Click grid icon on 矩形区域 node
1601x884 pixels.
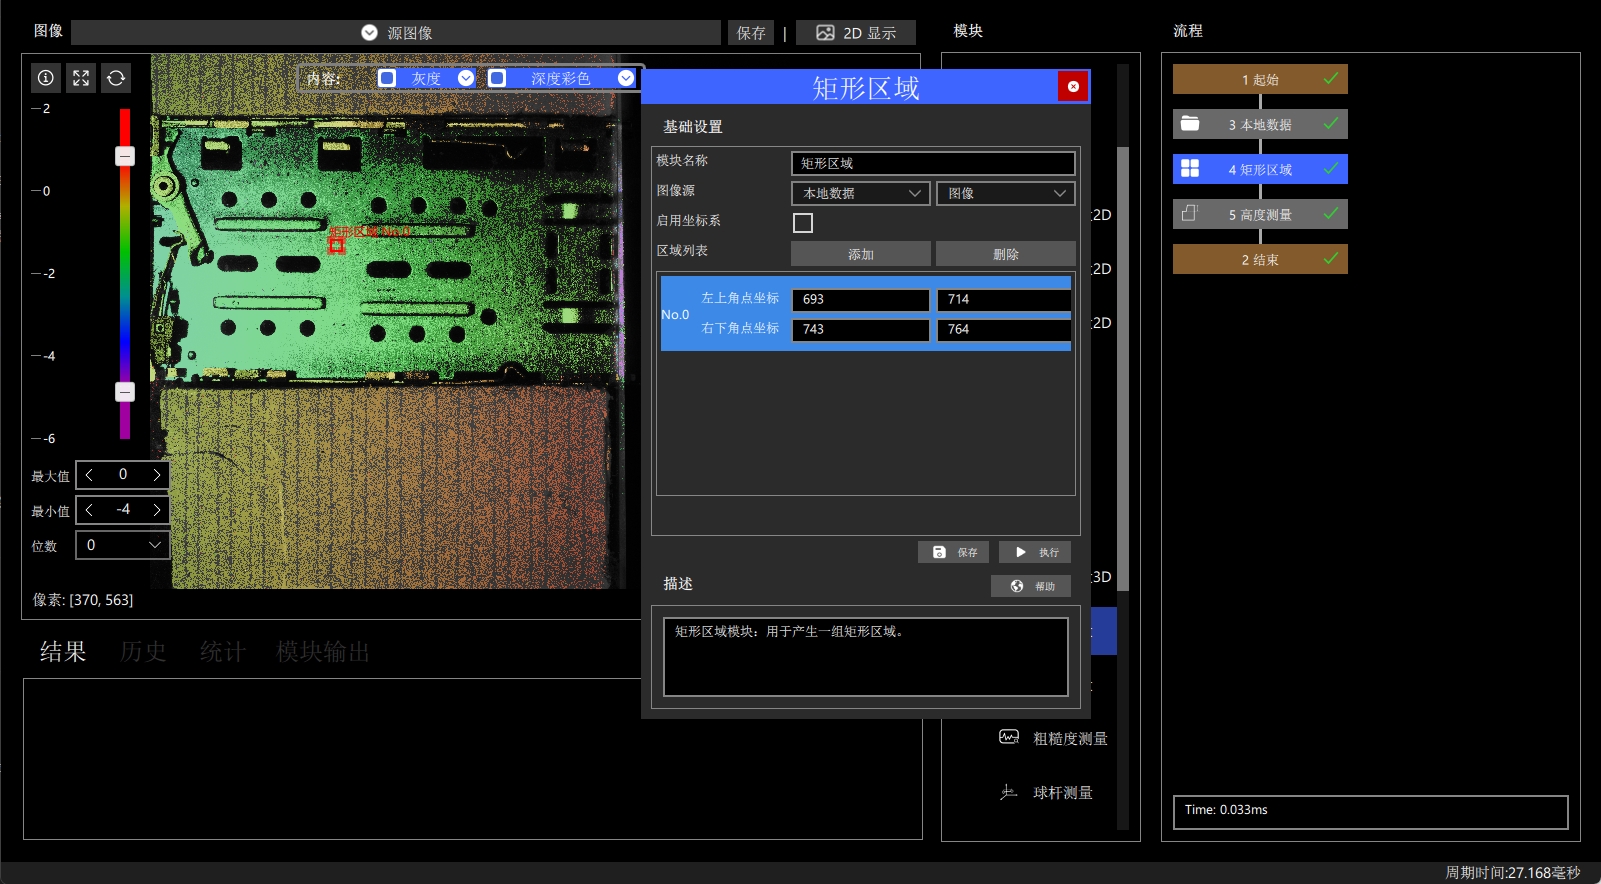coord(1190,169)
